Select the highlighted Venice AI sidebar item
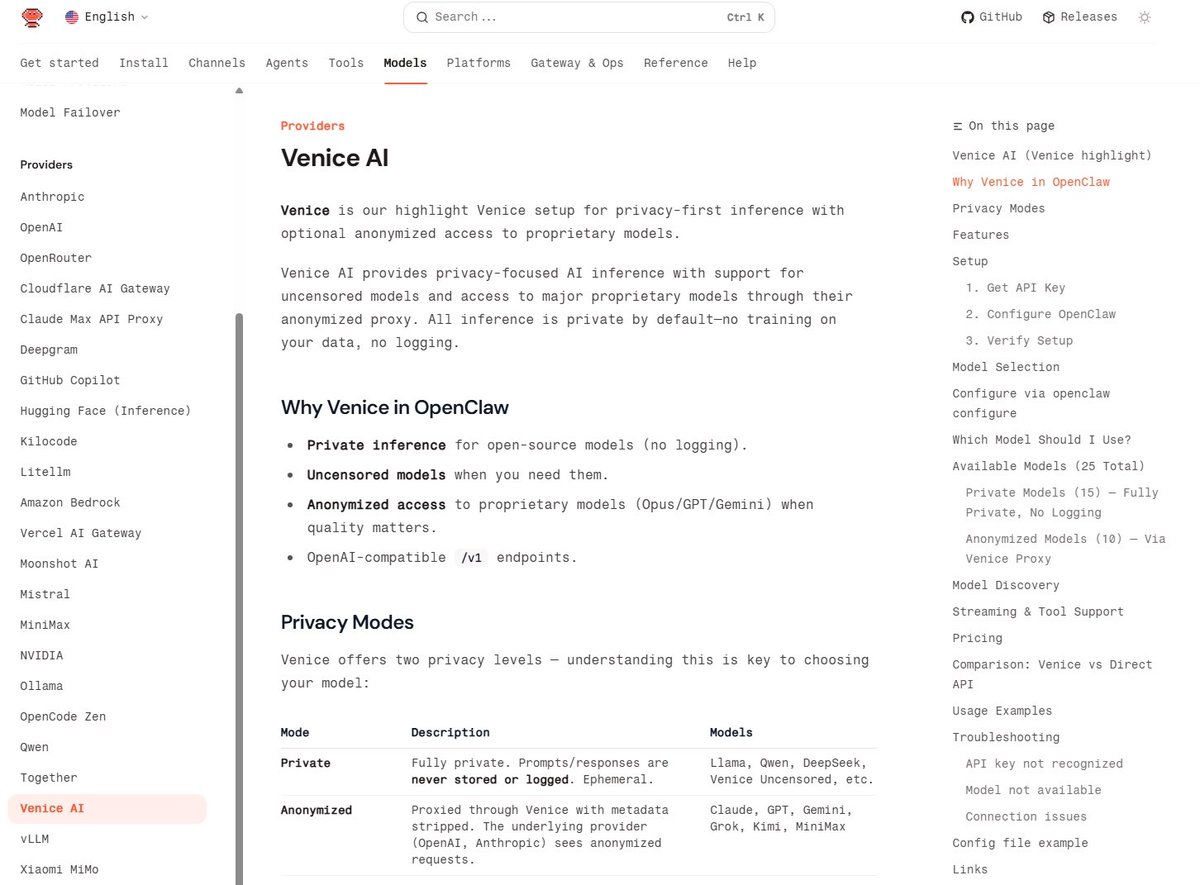This screenshot has height=885, width=1200. tap(107, 809)
